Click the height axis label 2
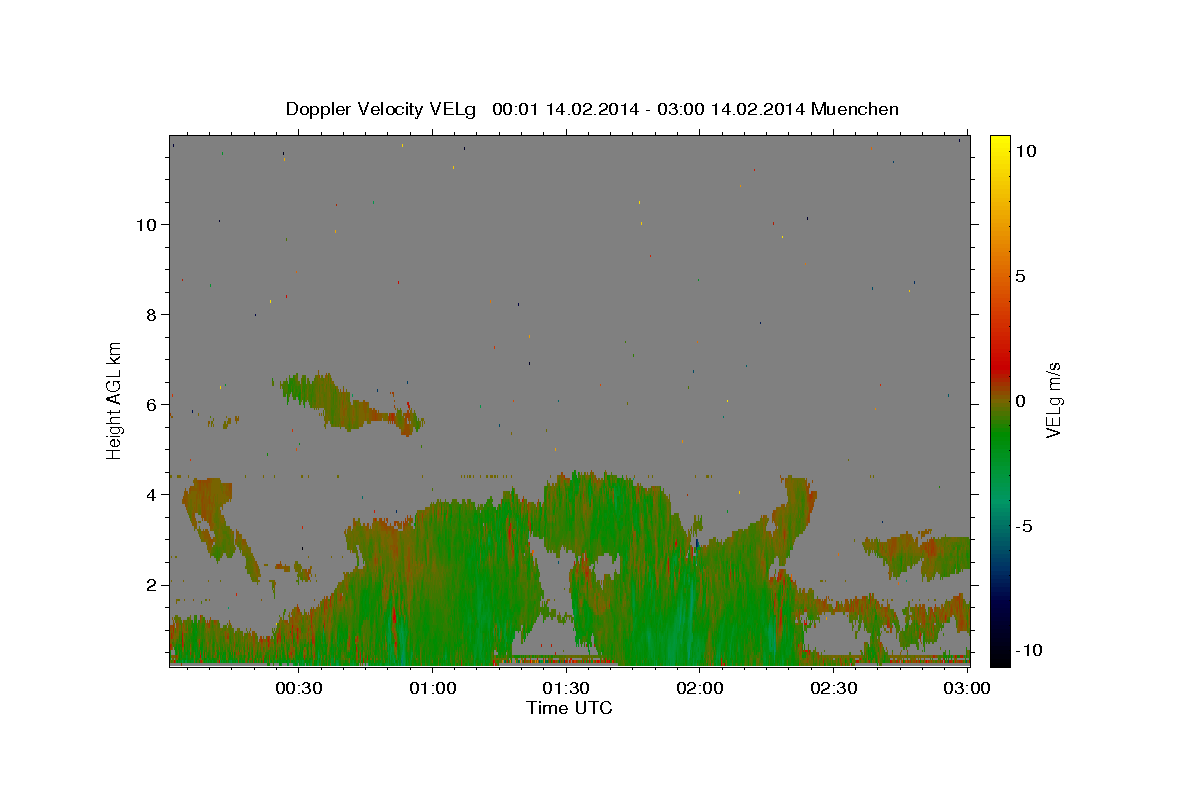The height and width of the screenshot is (800, 1200). click(x=151, y=585)
